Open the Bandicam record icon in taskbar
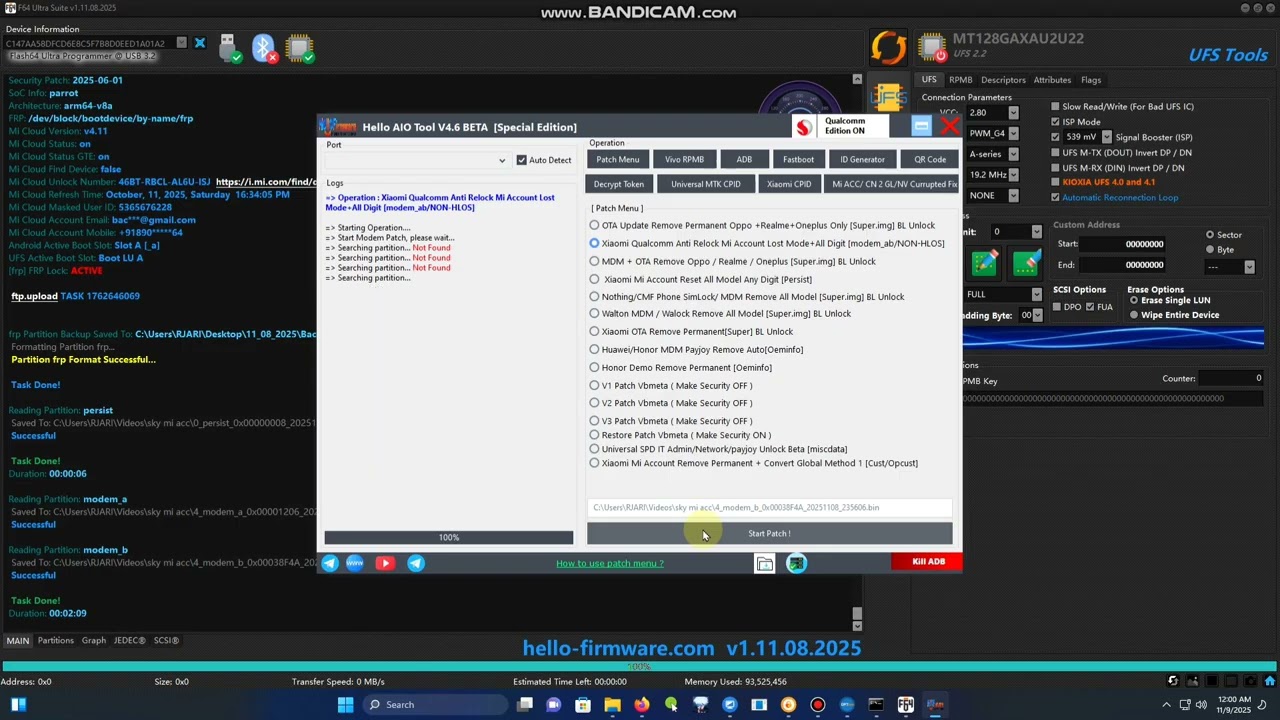Image resolution: width=1280 pixels, height=720 pixels. click(x=818, y=705)
